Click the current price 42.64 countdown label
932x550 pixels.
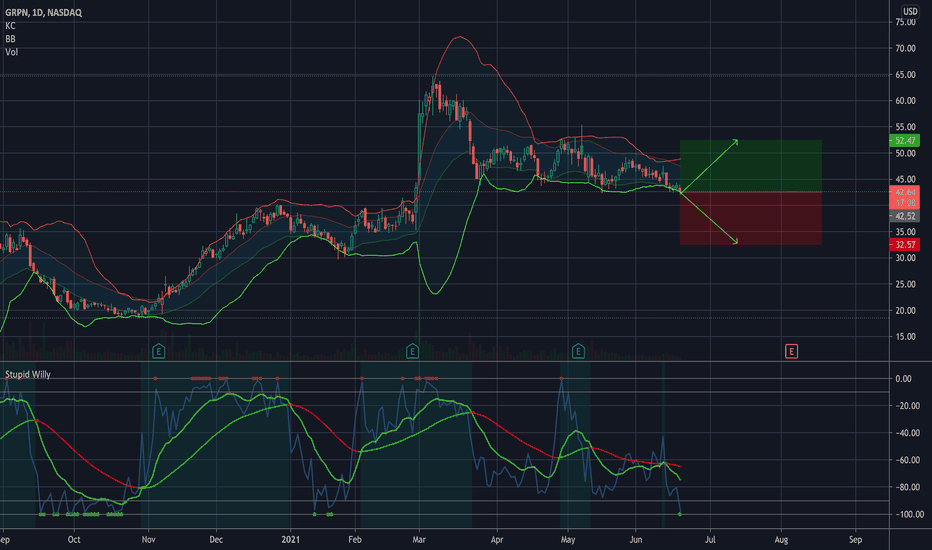pyautogui.click(x=905, y=197)
